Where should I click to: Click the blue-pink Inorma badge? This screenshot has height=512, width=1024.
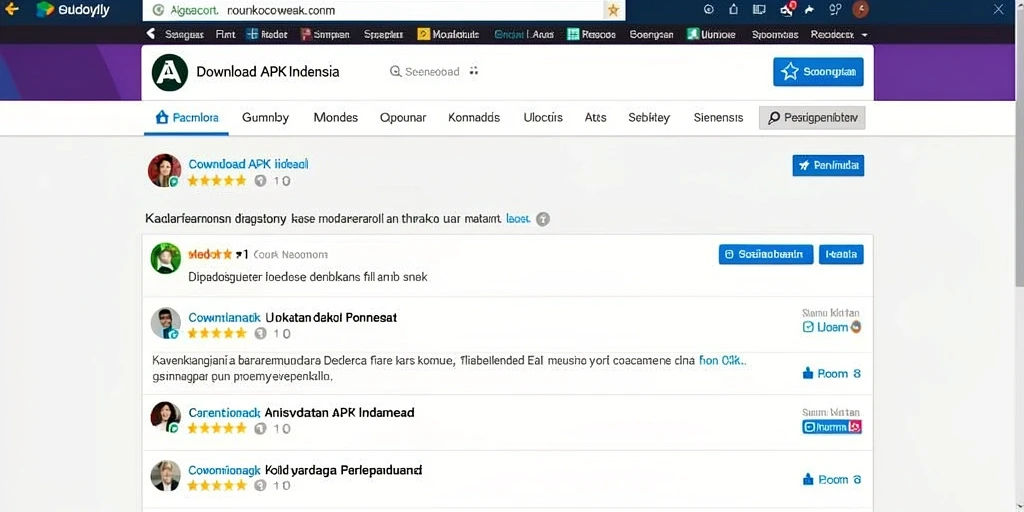[x=831, y=427]
